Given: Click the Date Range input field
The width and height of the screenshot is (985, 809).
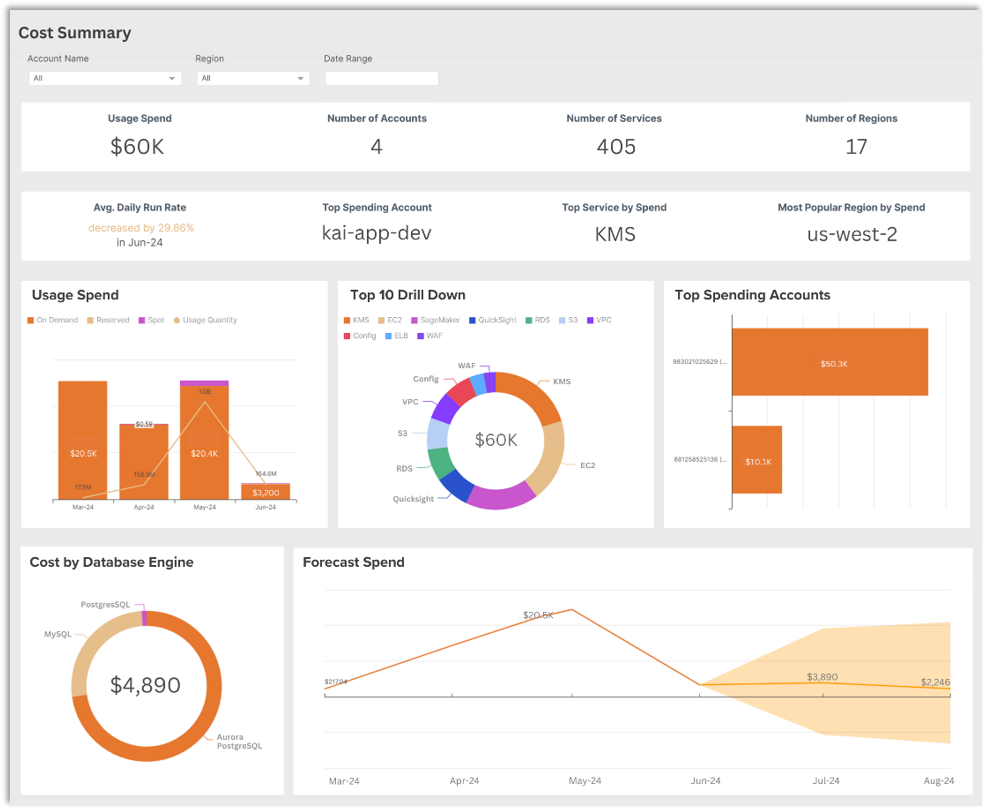Looking at the screenshot, I should tap(381, 78).
